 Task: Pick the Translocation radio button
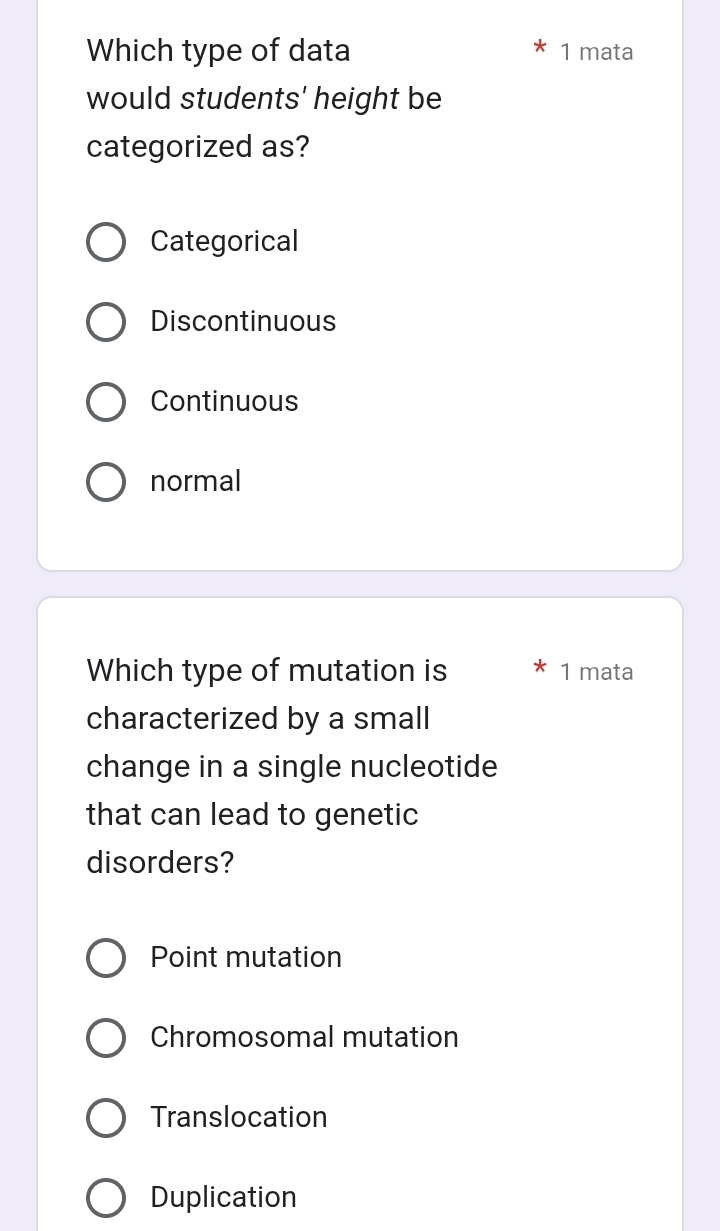click(x=106, y=1118)
